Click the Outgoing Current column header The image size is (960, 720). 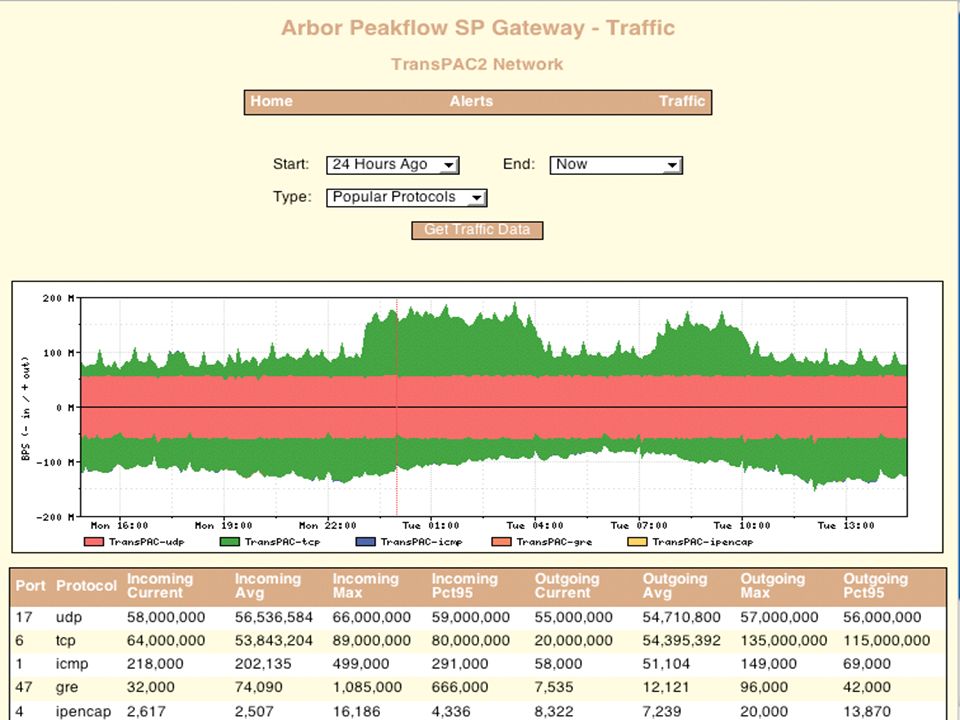click(568, 586)
